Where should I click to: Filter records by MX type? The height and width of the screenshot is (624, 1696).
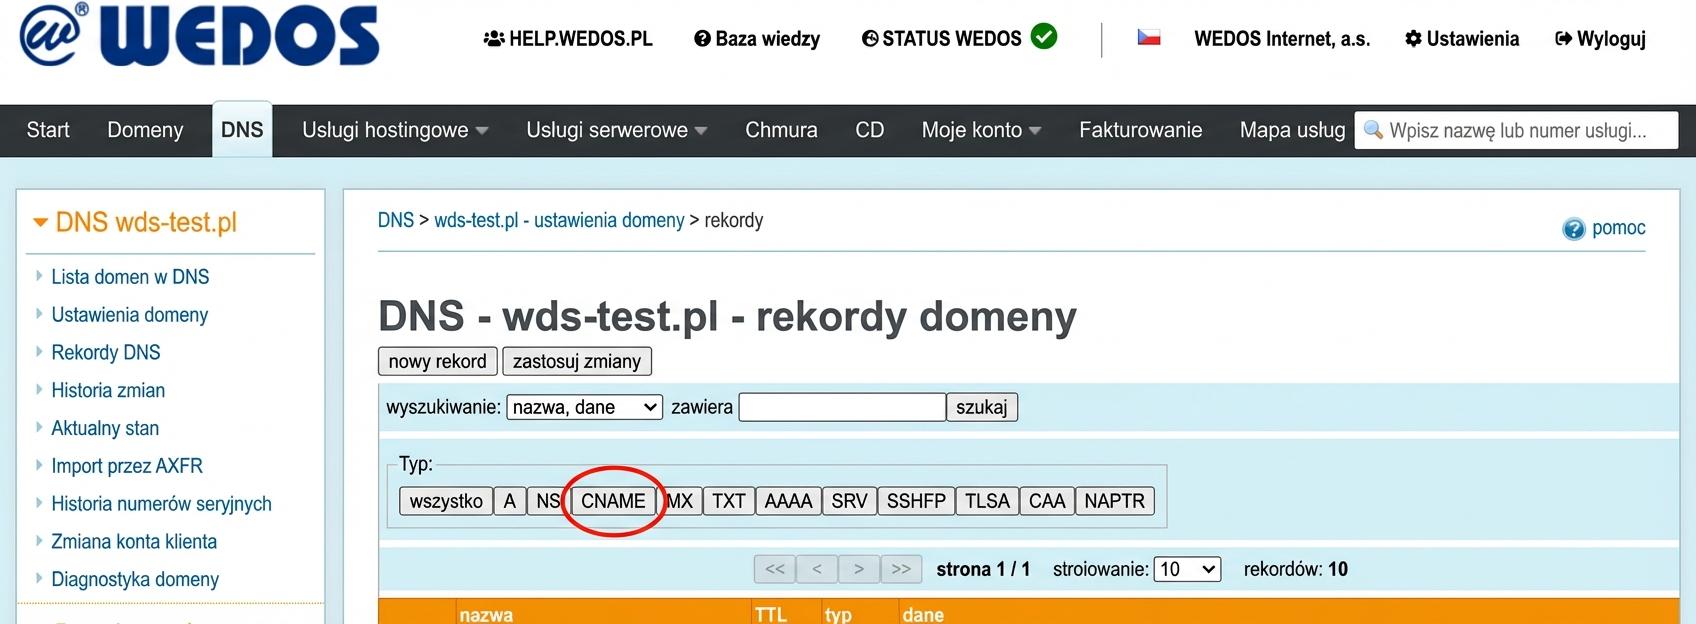[680, 501]
